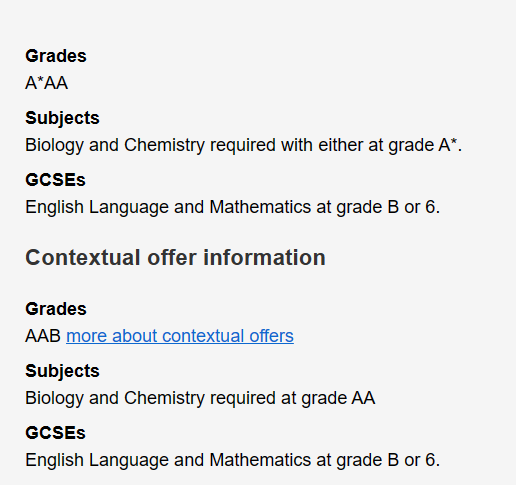This screenshot has width=516, height=485.
Task: Click the 'GCSEs' label in the contextual offer section
Action: pos(55,433)
